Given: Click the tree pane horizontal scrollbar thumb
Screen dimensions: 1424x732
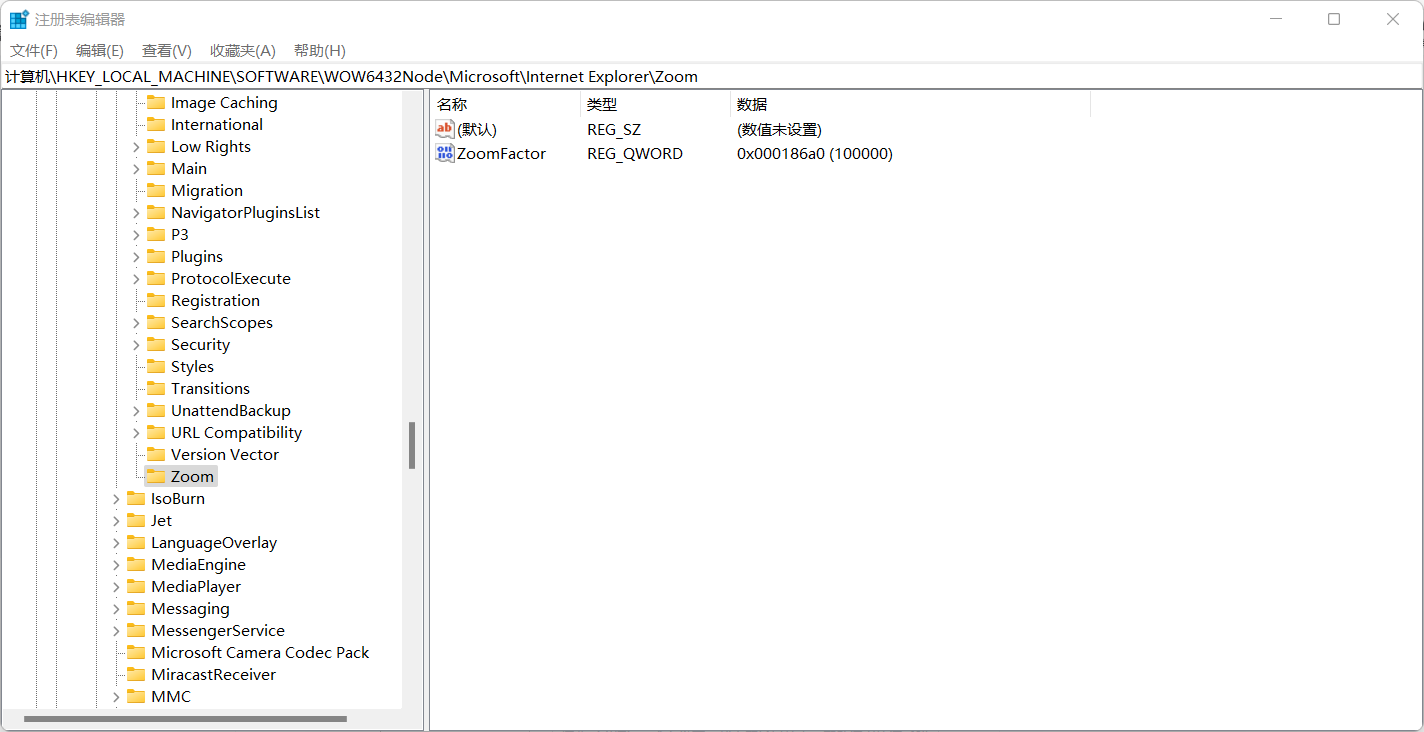Looking at the screenshot, I should click(185, 718).
